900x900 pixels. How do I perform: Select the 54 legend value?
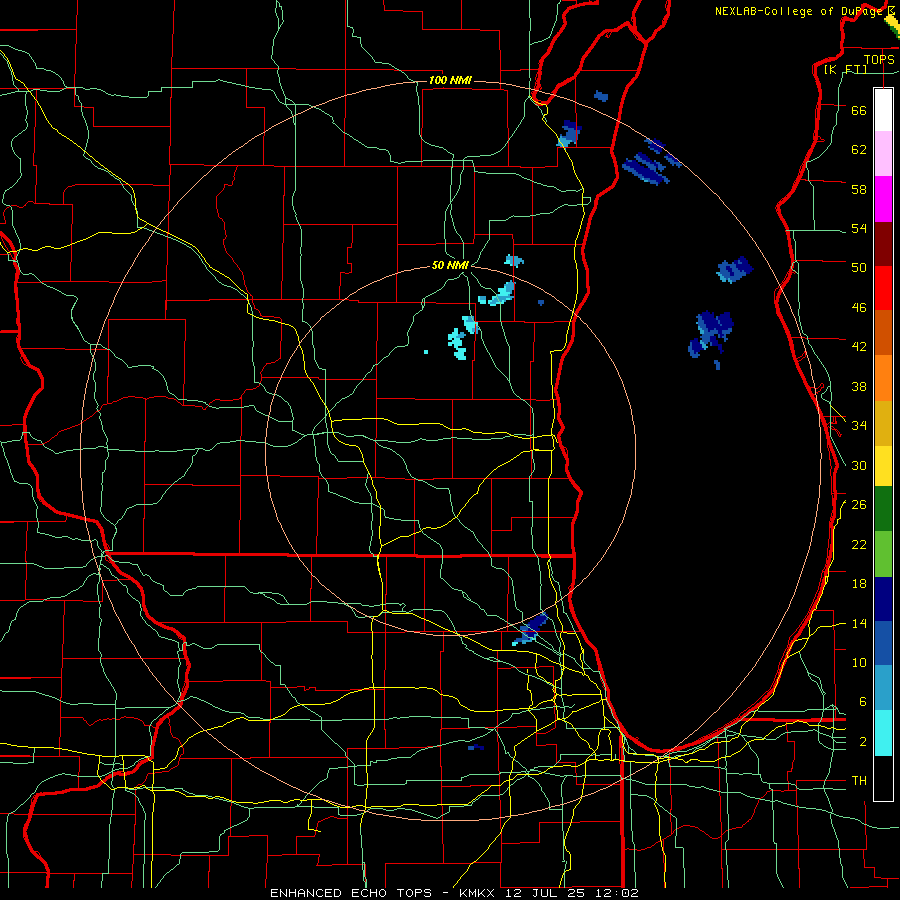tap(859, 228)
